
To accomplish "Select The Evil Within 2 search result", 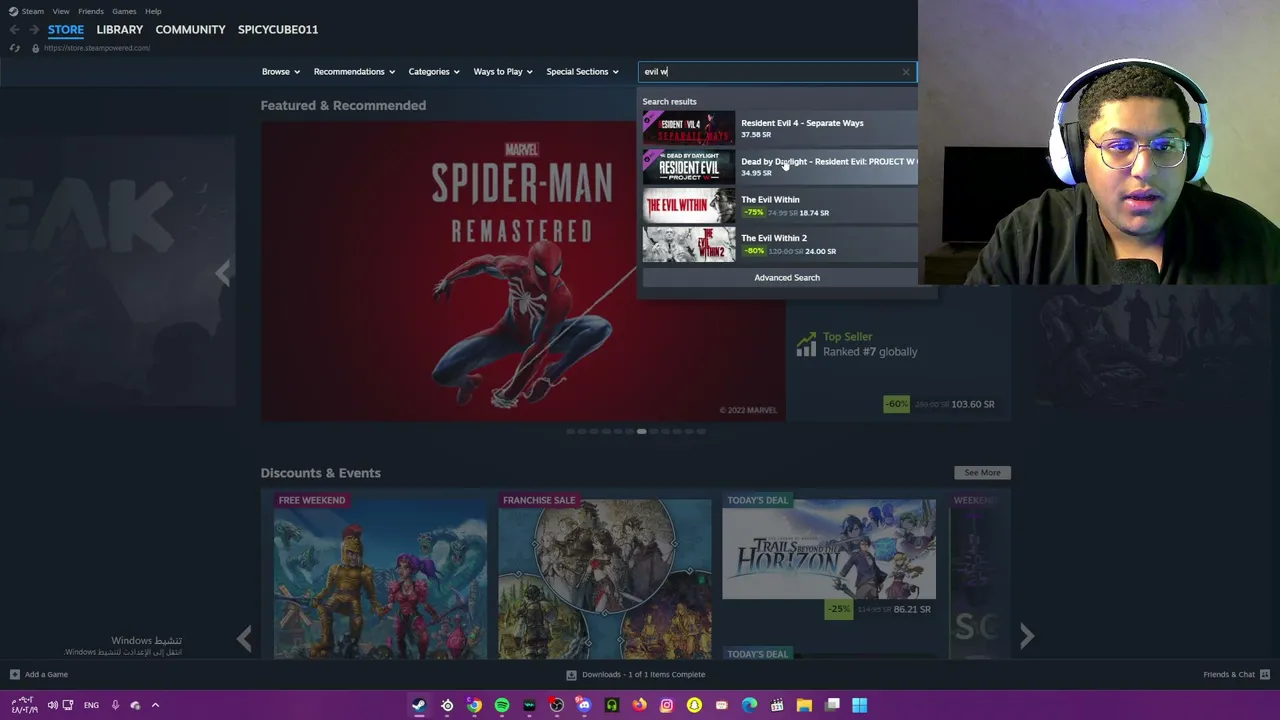I will pos(779,244).
